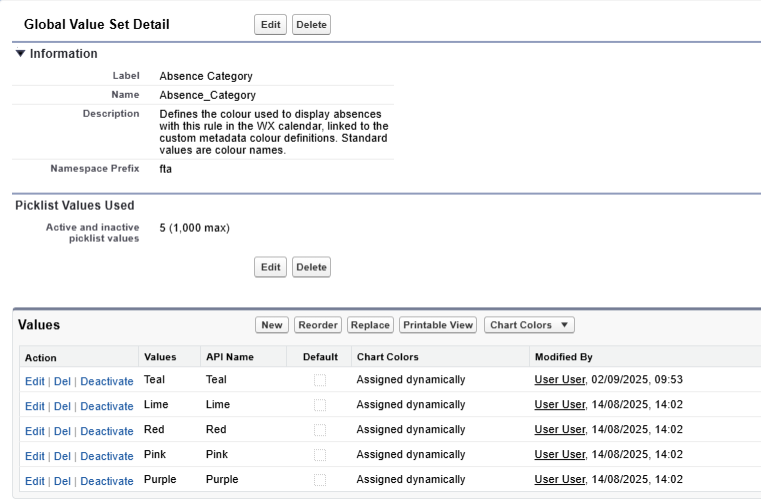Open the Chart Colors dropdown
The width and height of the screenshot is (761, 502).
pos(529,325)
